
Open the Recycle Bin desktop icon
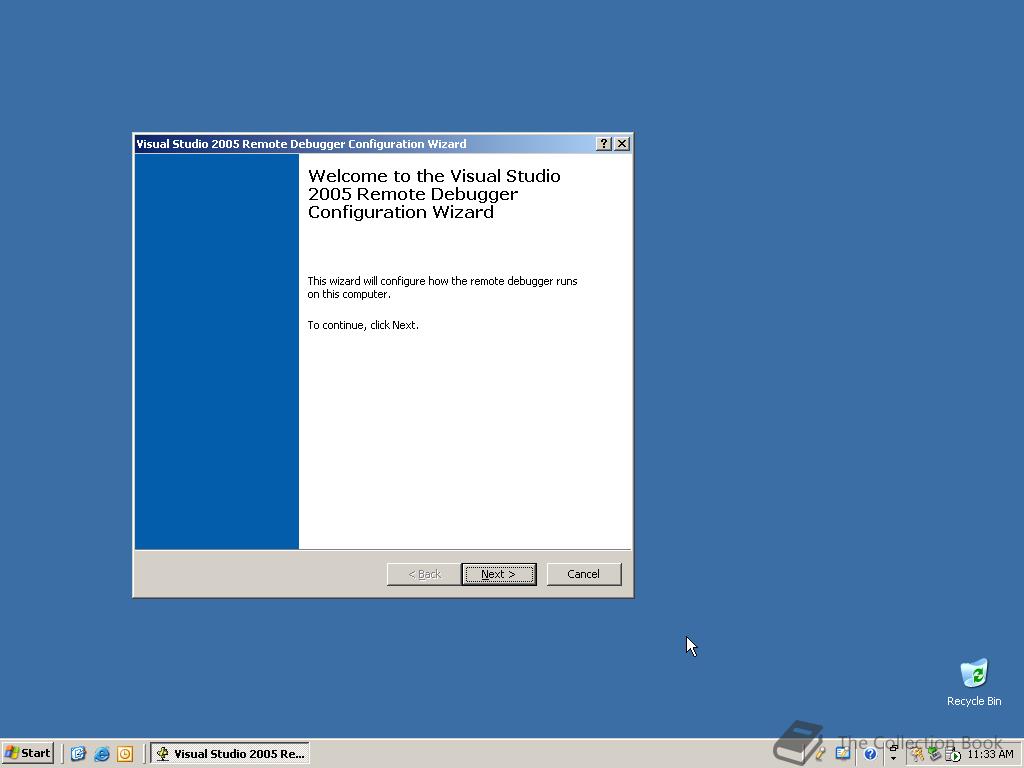pyautogui.click(x=974, y=682)
